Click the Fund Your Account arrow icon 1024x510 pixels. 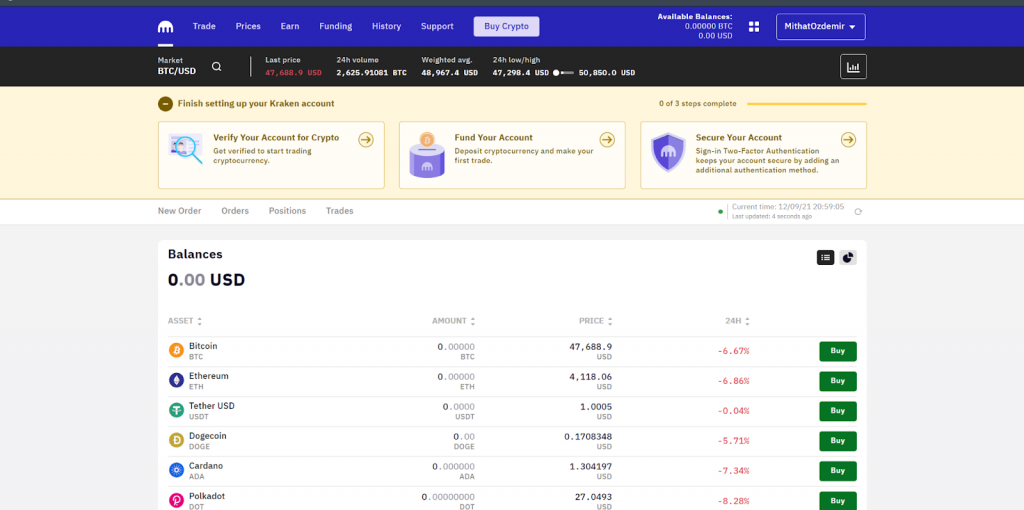point(607,140)
